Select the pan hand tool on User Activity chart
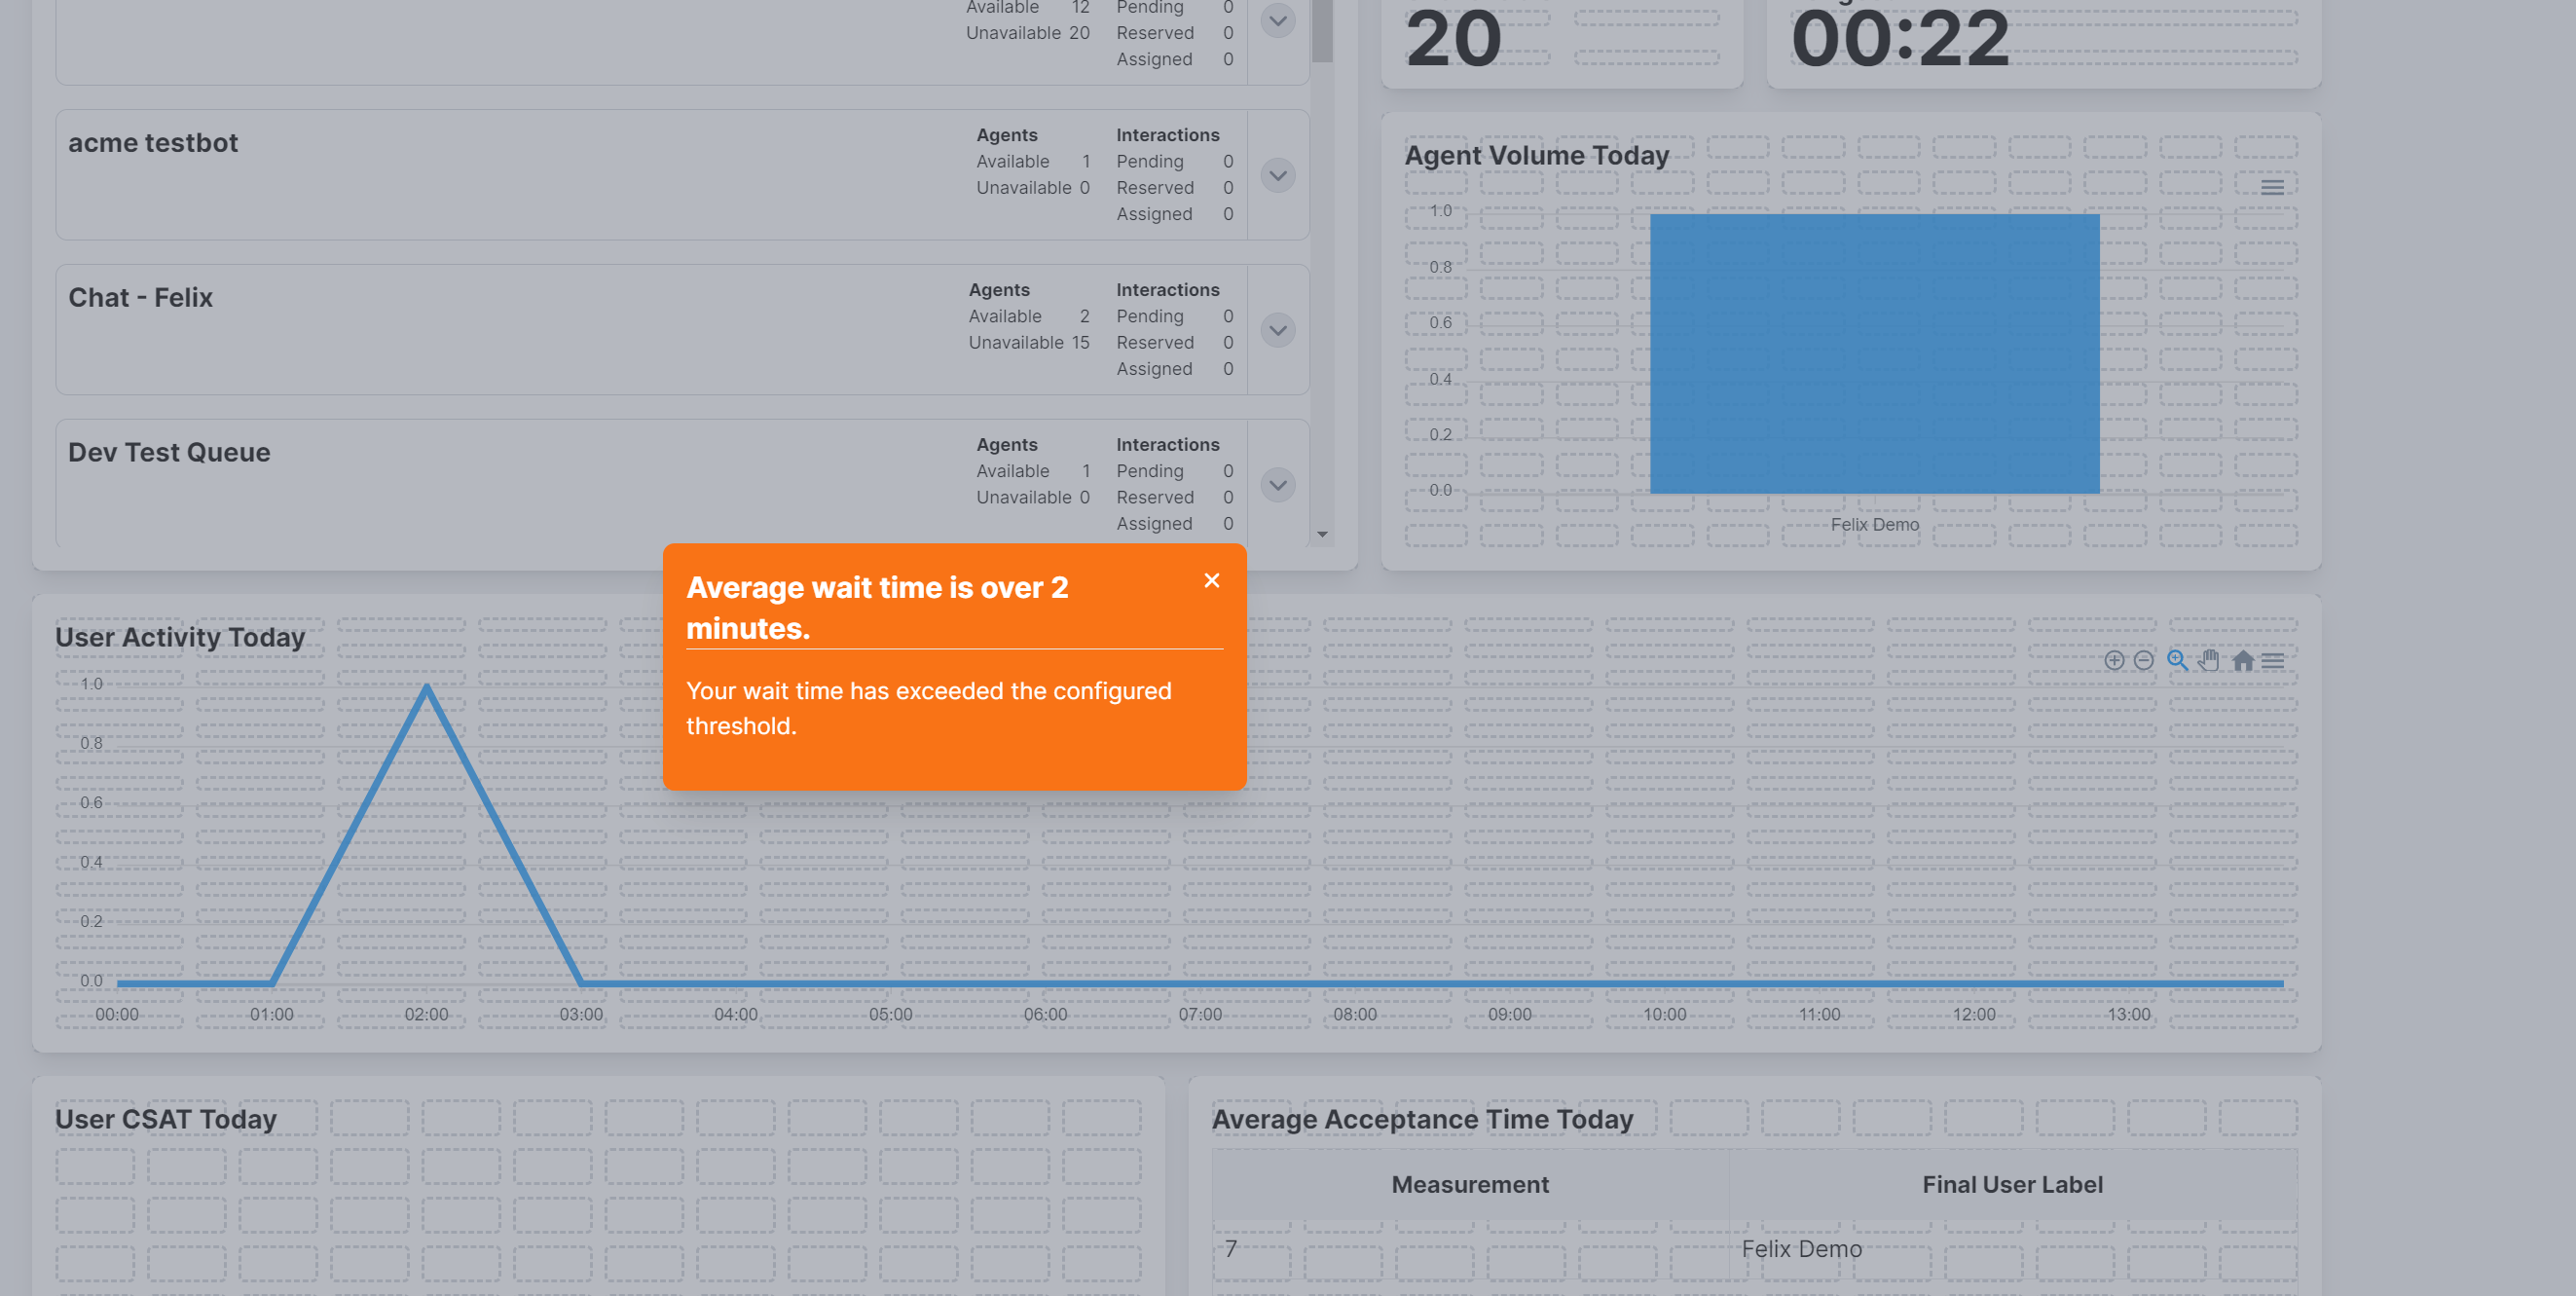Screen dimensions: 2576x1296 (x=2209, y=660)
